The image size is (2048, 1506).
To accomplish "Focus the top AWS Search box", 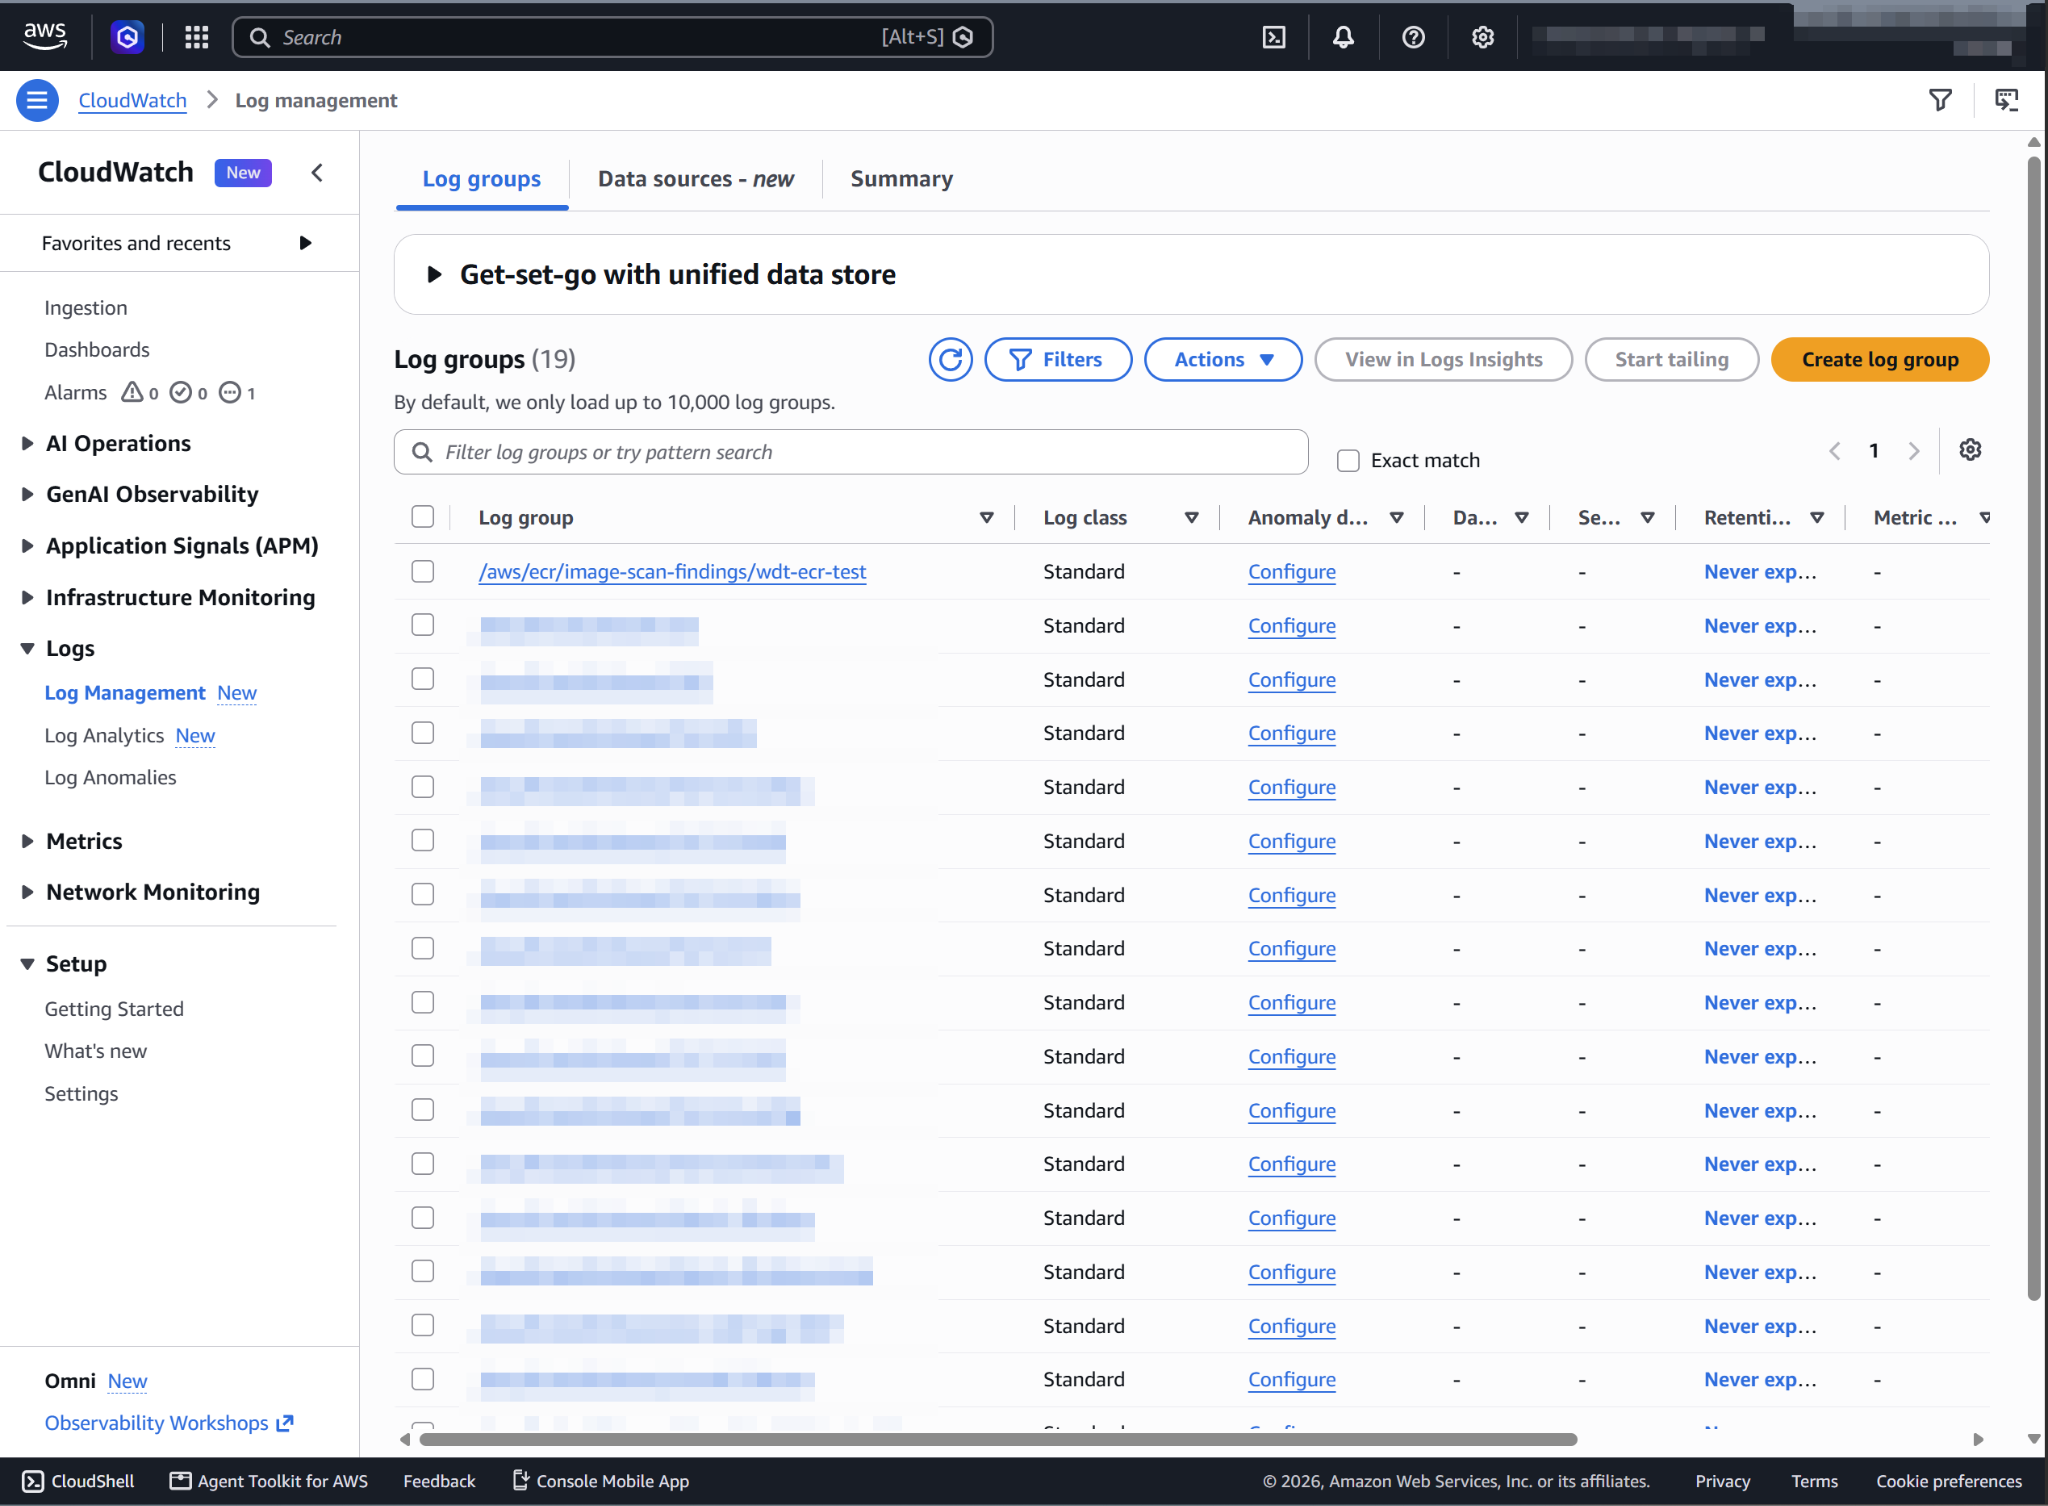I will [x=612, y=37].
